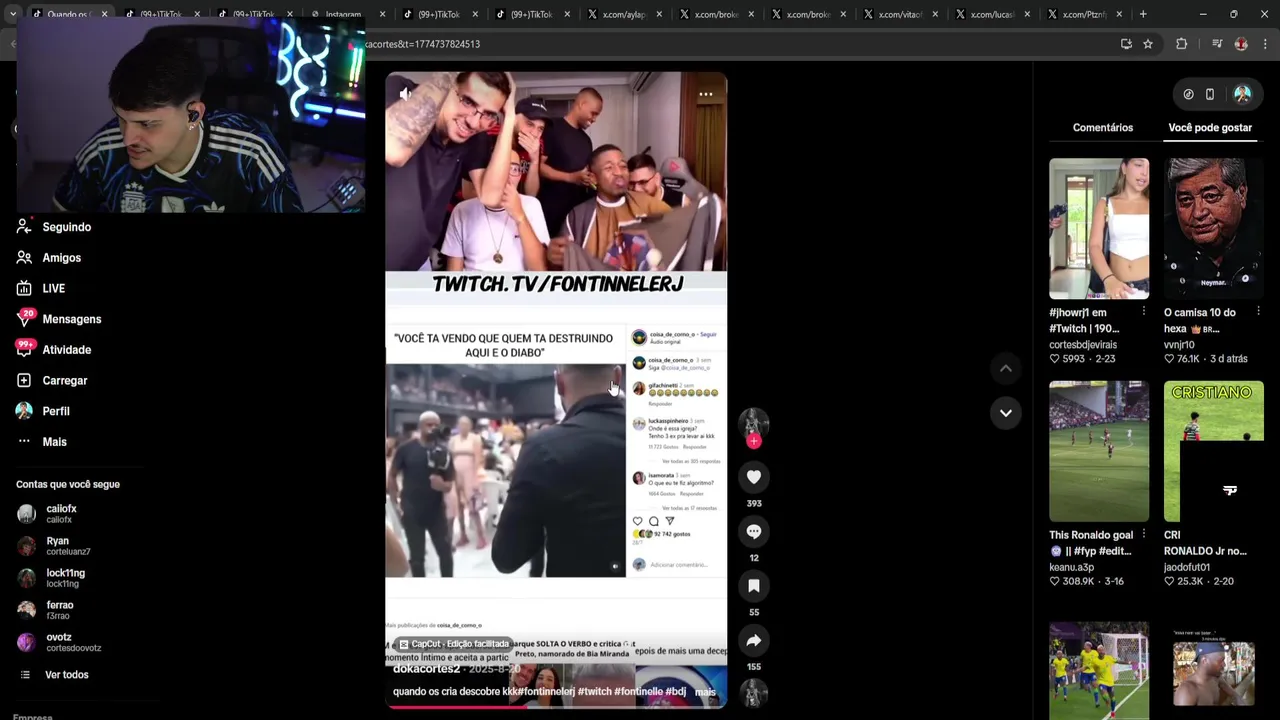
Task: Go to the previous video with up chevron
Action: coord(1006,369)
